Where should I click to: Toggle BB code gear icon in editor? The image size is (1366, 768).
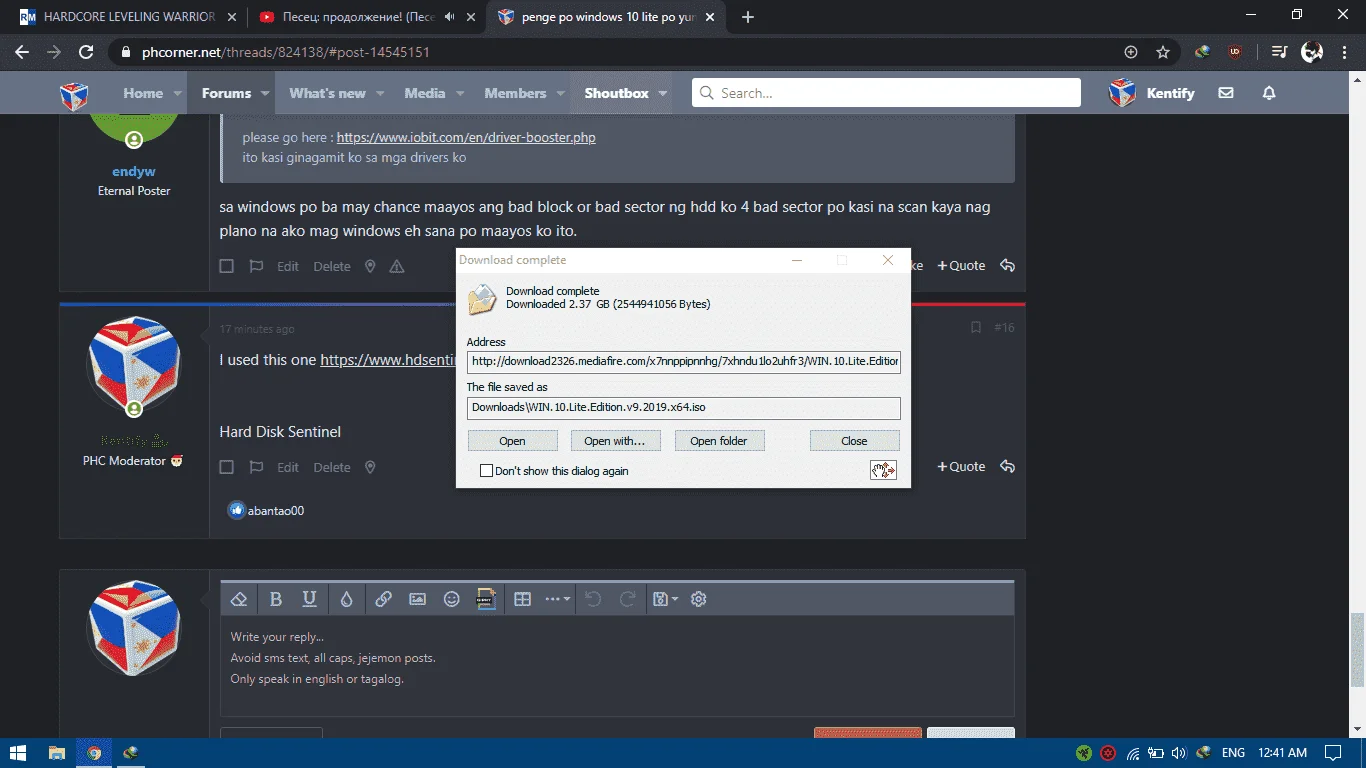coord(699,599)
